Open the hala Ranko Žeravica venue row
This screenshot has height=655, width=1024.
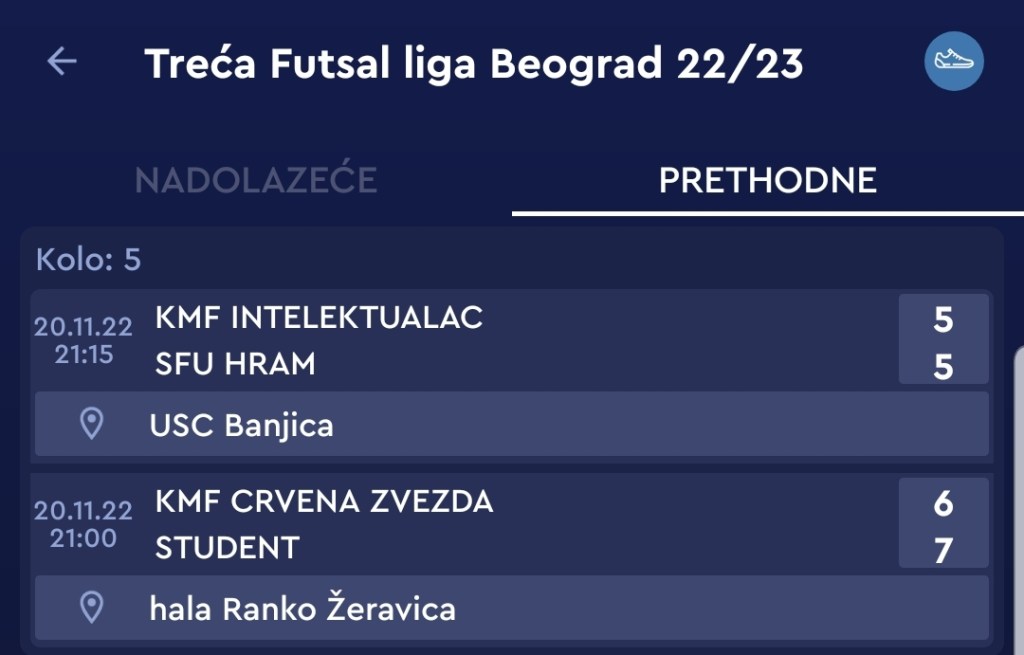(512, 608)
